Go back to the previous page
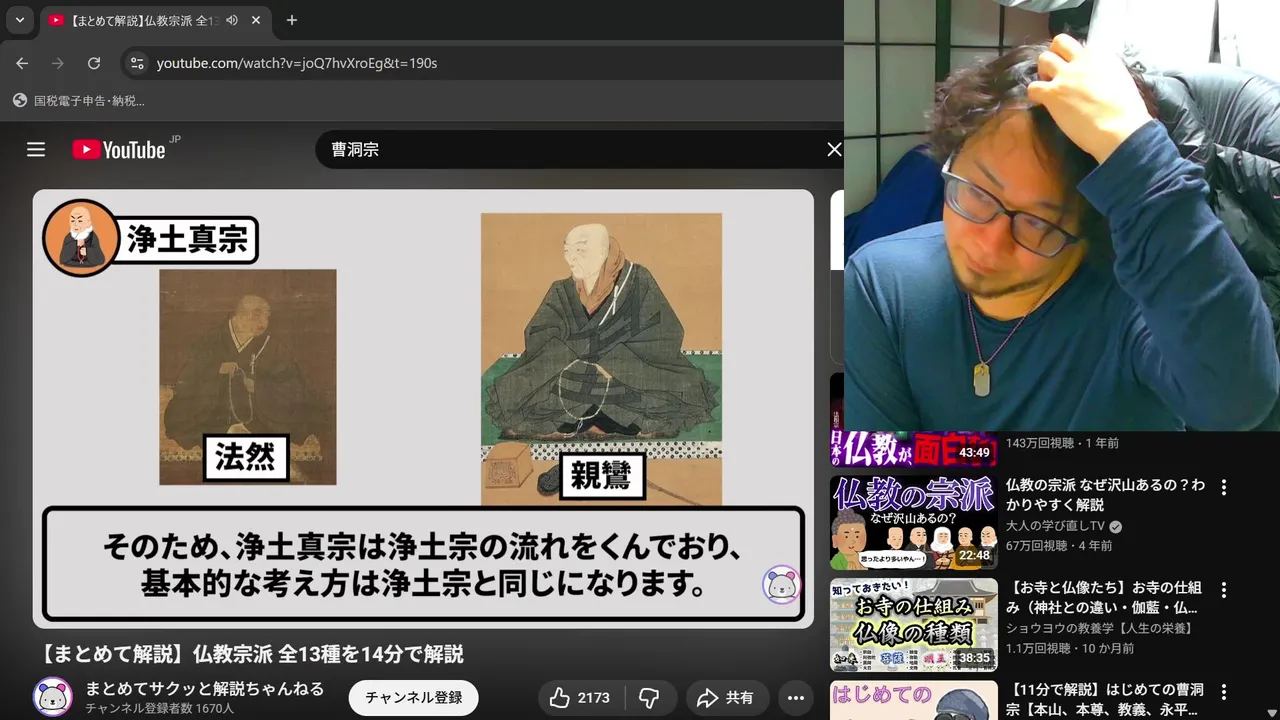Screen dimensions: 1280x720 tap(23, 63)
